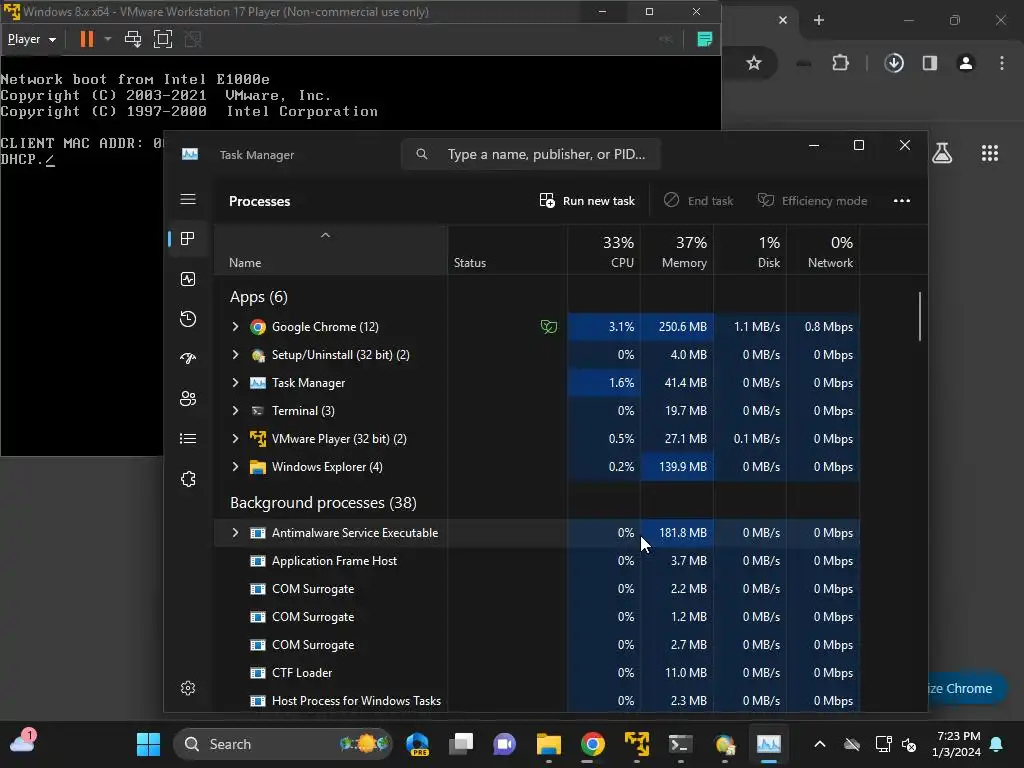Sort processes by Network column

(824, 251)
